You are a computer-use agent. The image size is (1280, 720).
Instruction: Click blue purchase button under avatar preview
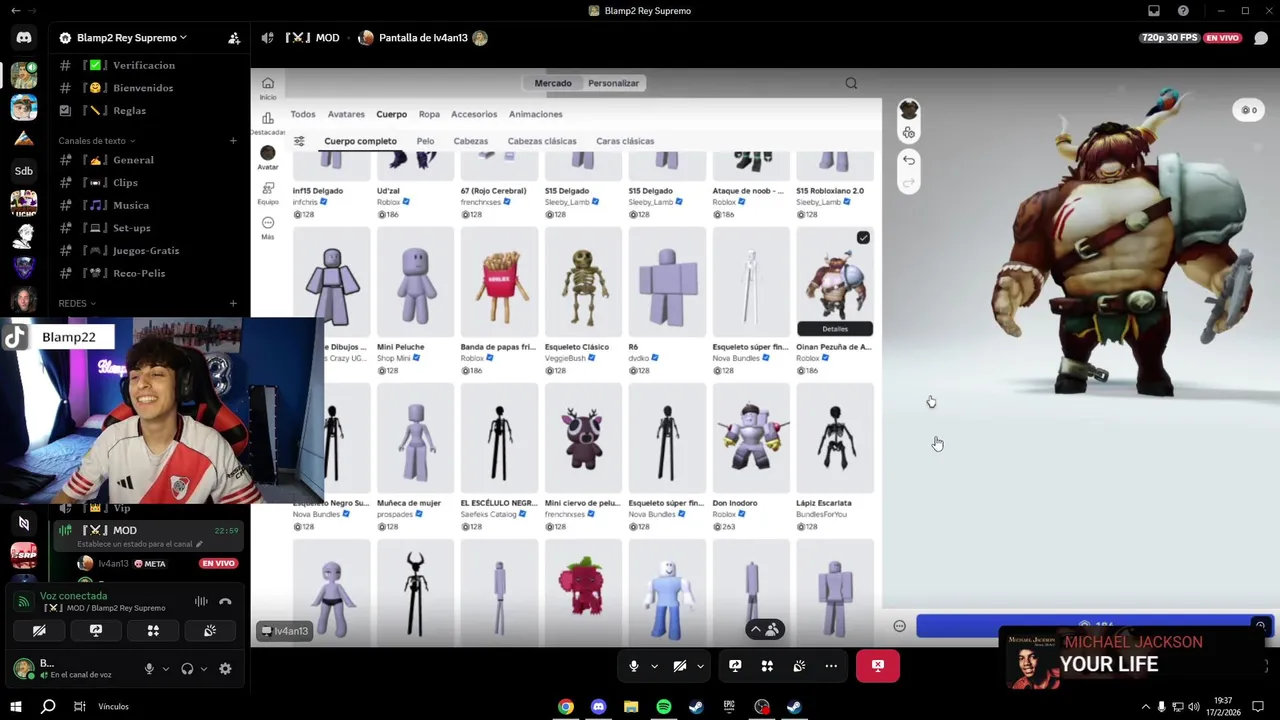point(1095,626)
